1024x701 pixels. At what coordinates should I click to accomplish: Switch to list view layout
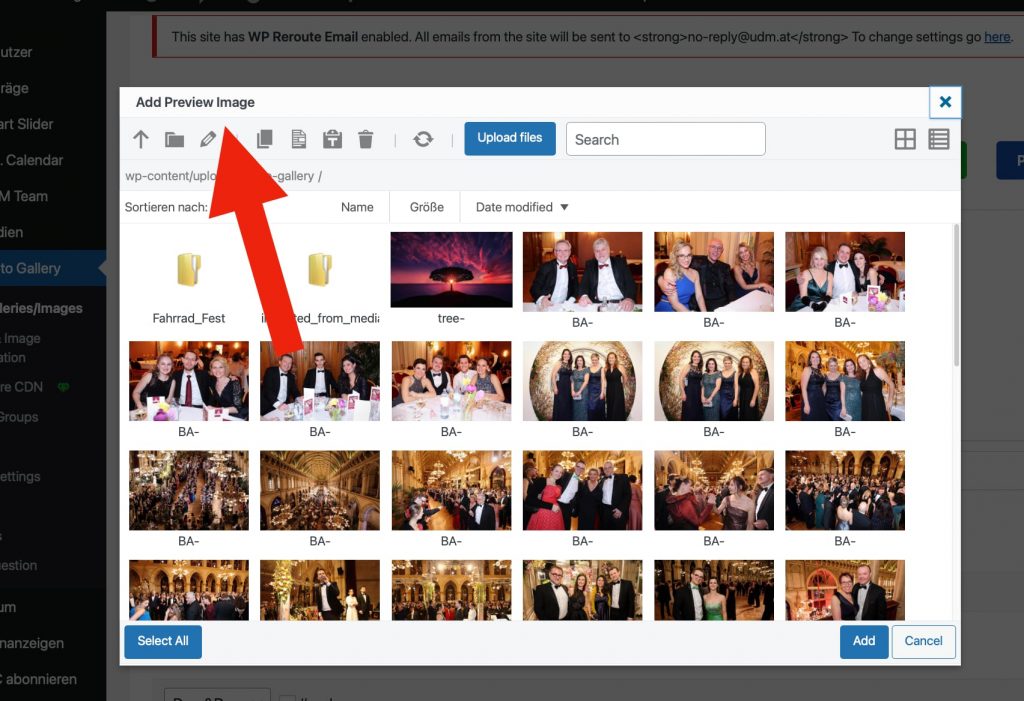pyautogui.click(x=938, y=140)
